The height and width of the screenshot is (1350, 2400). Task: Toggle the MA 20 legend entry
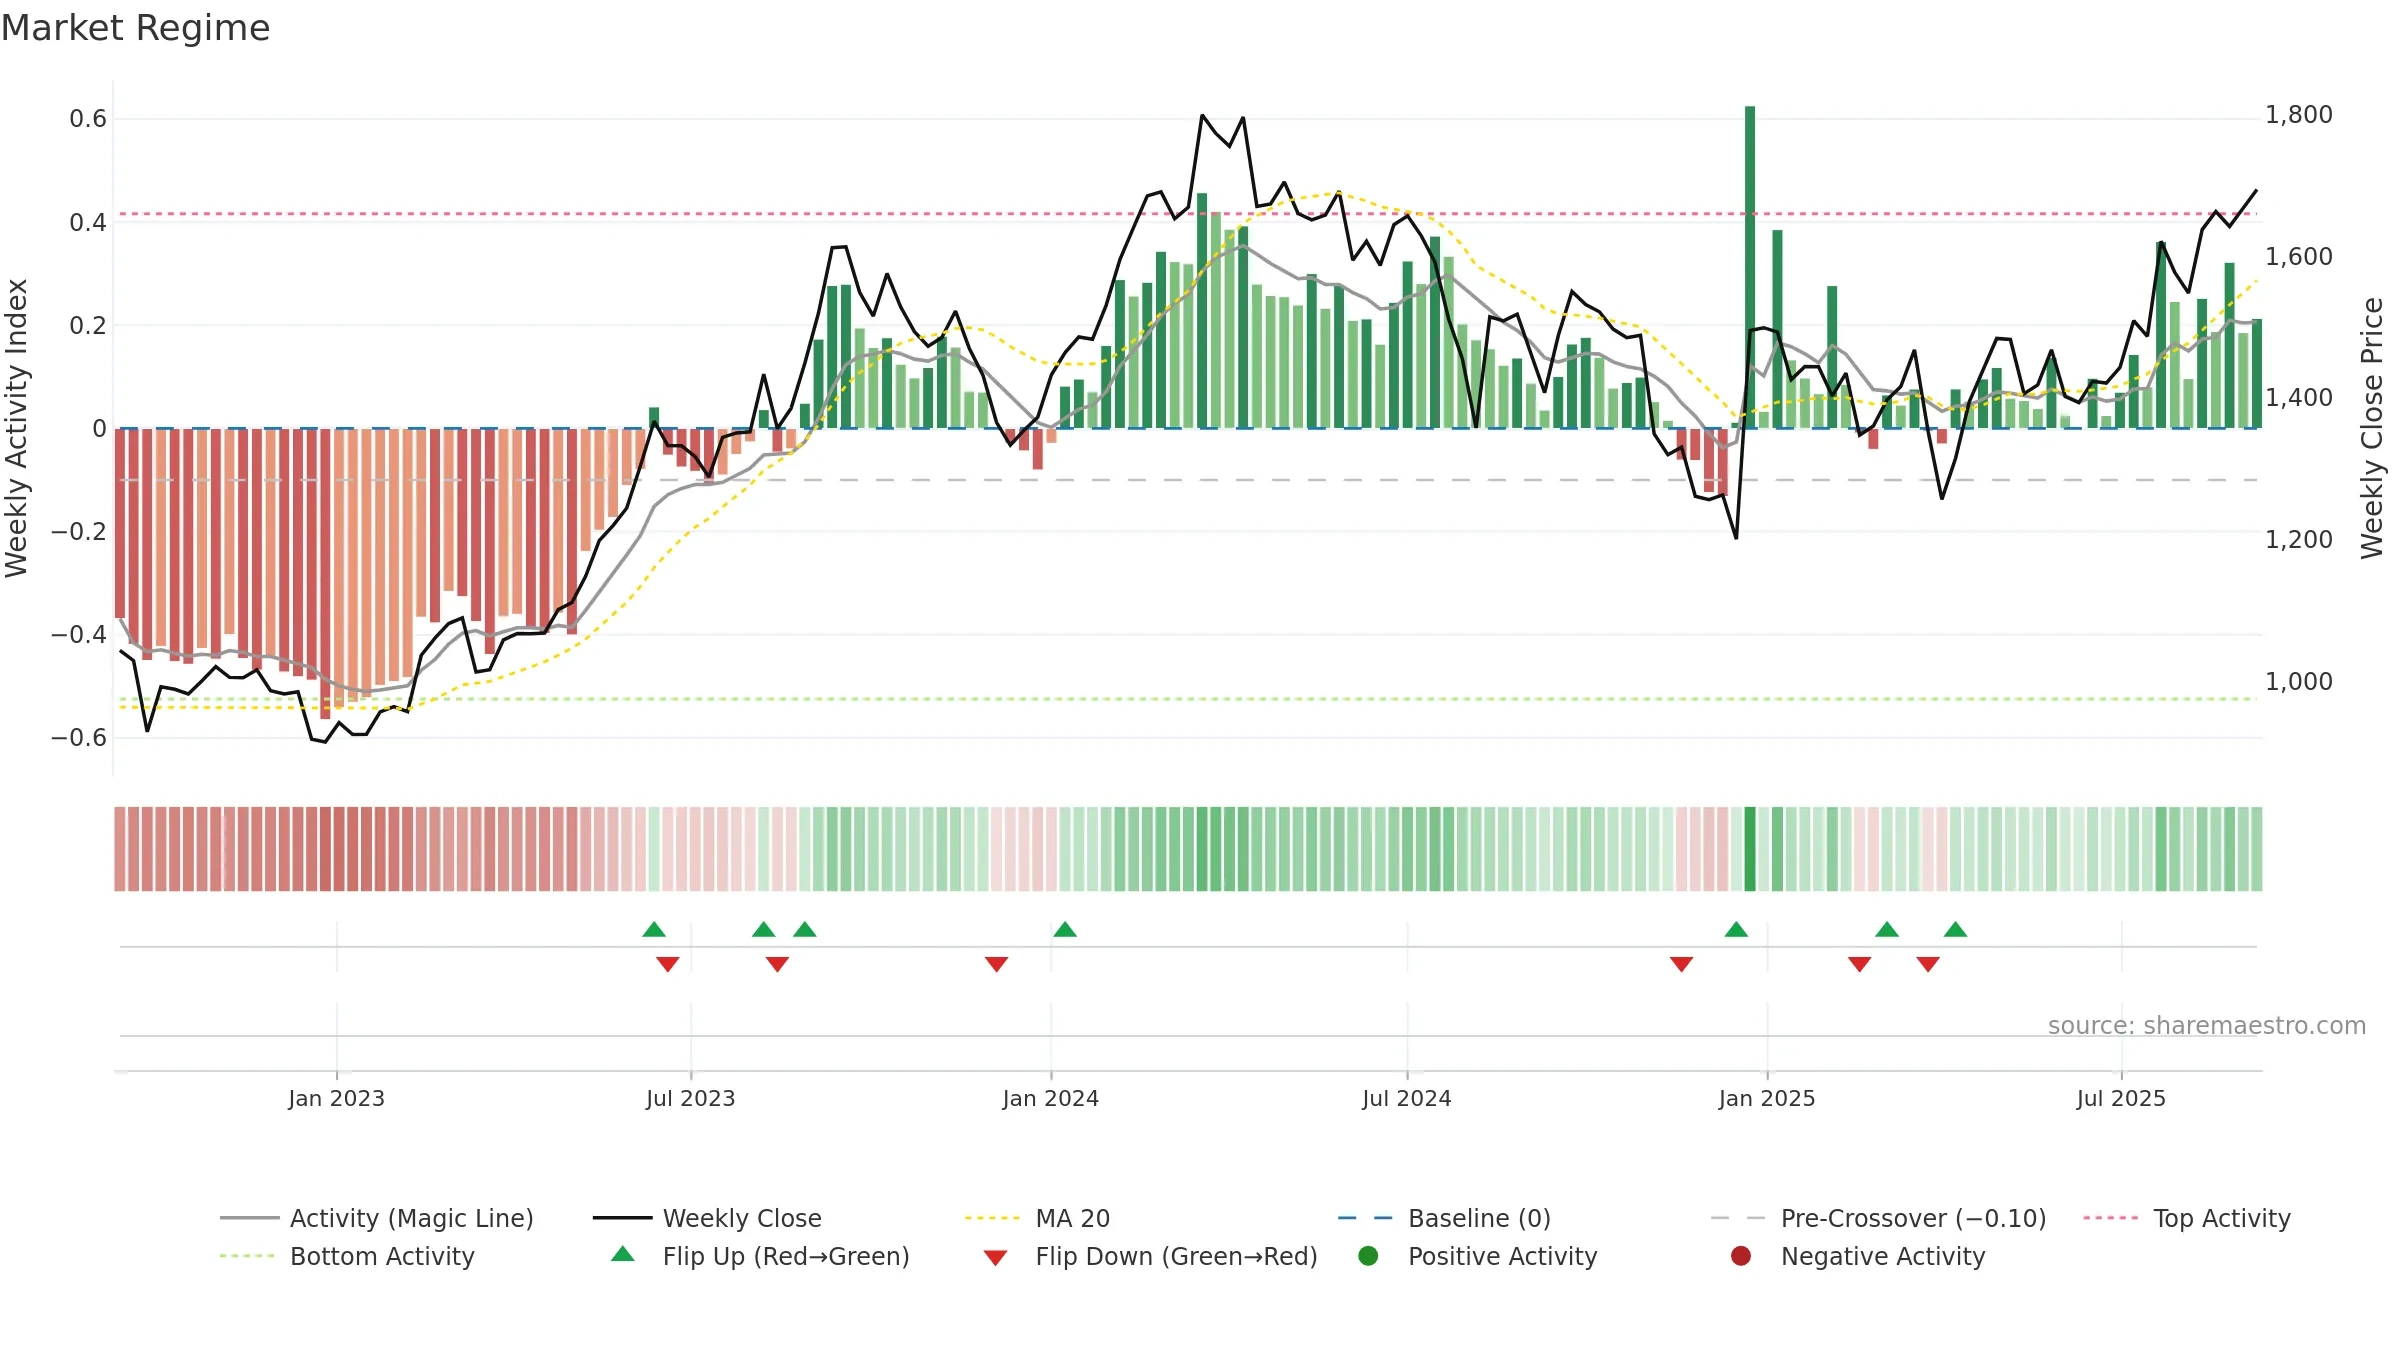pyautogui.click(x=1037, y=1218)
